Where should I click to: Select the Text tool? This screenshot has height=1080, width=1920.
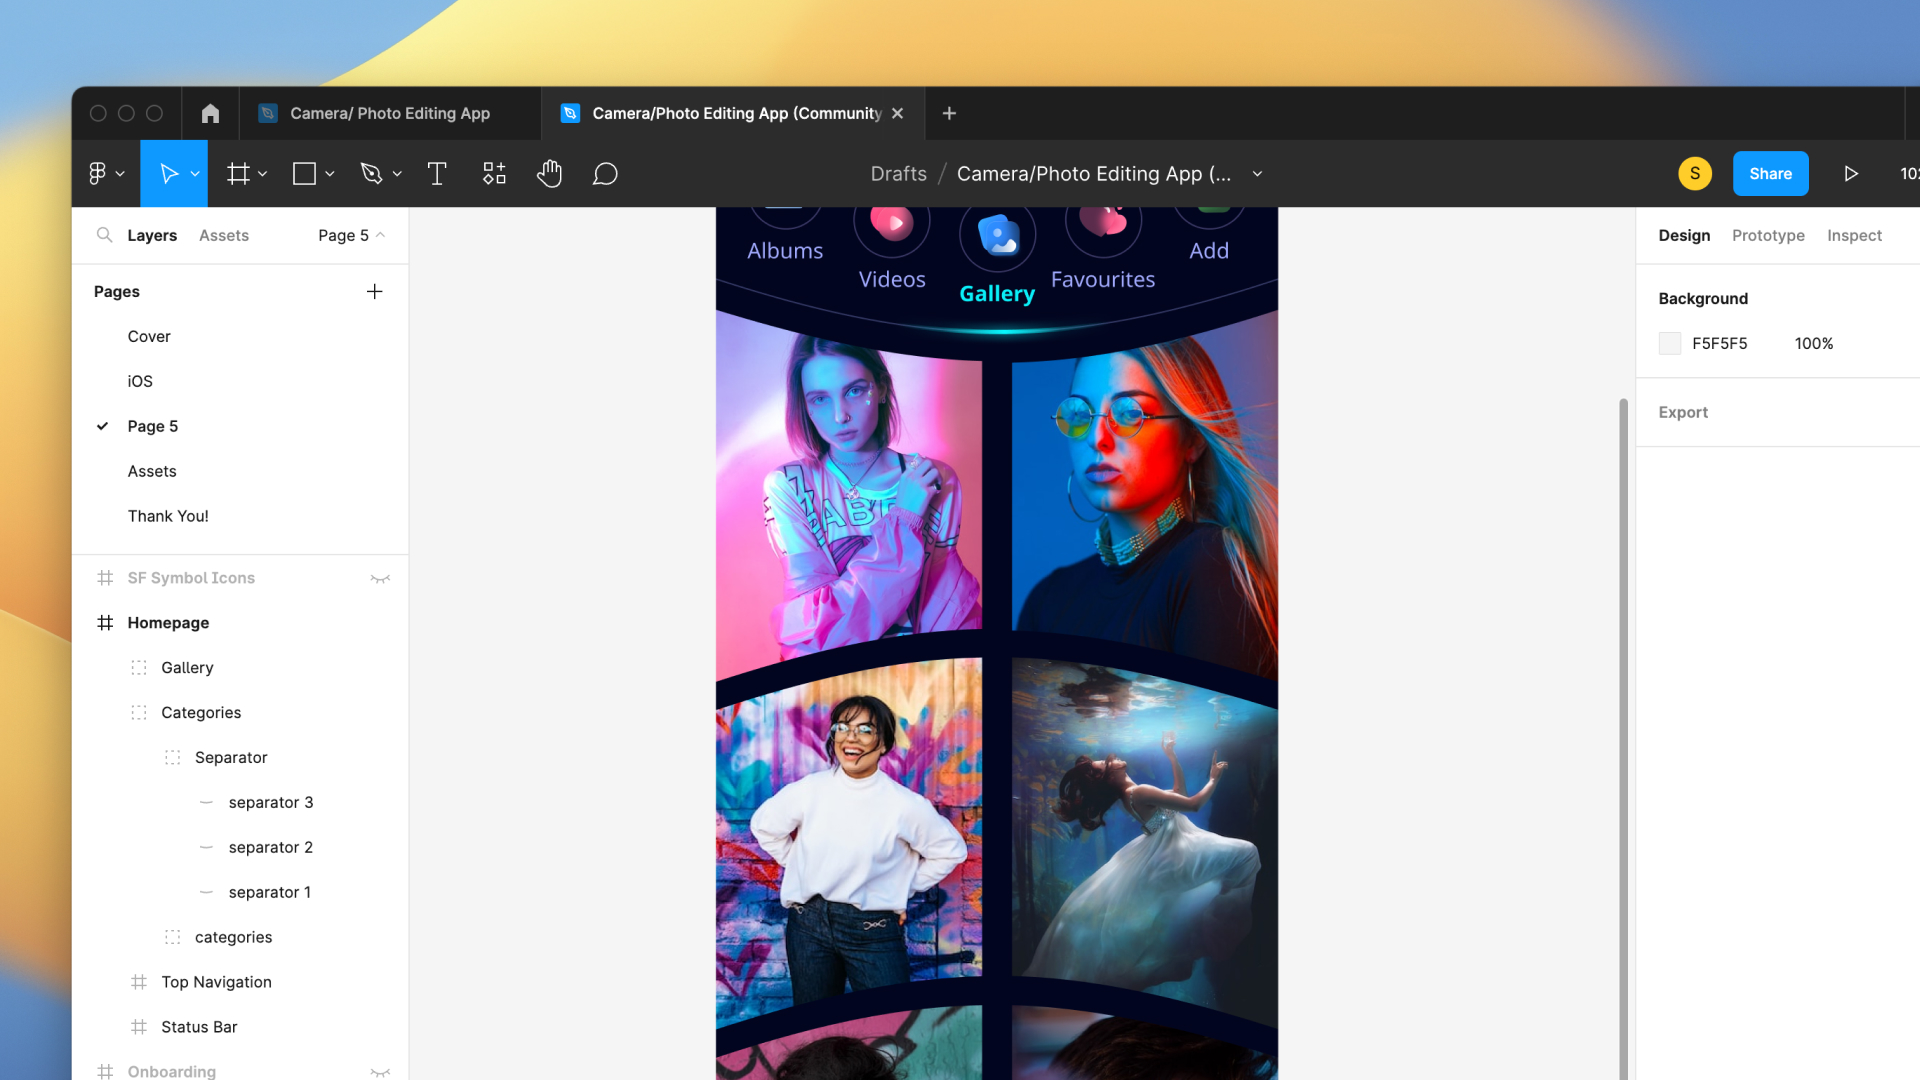(x=437, y=173)
